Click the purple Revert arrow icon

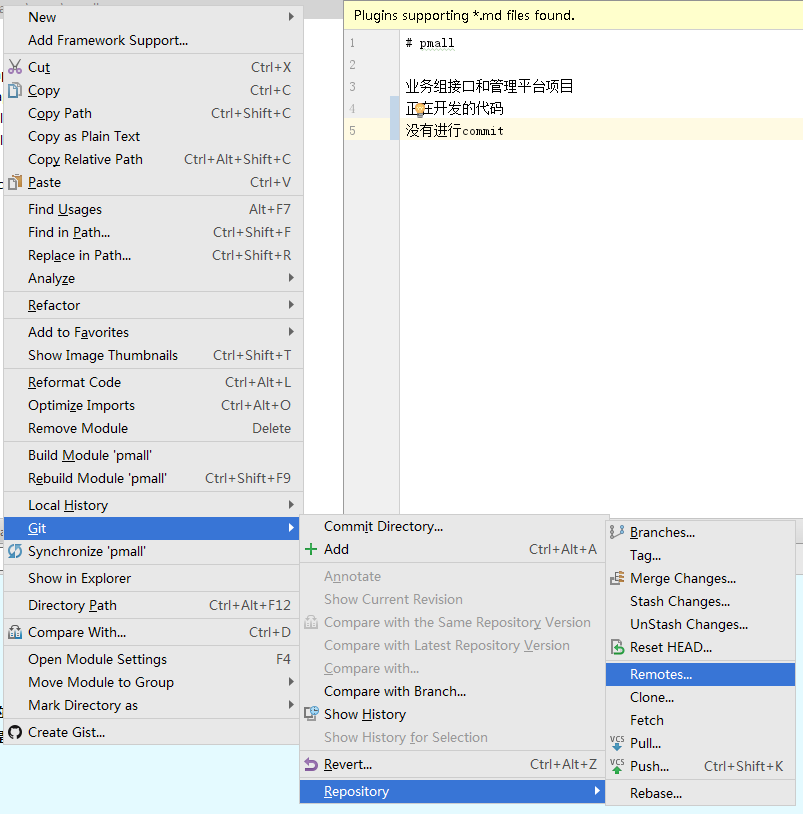tap(311, 764)
